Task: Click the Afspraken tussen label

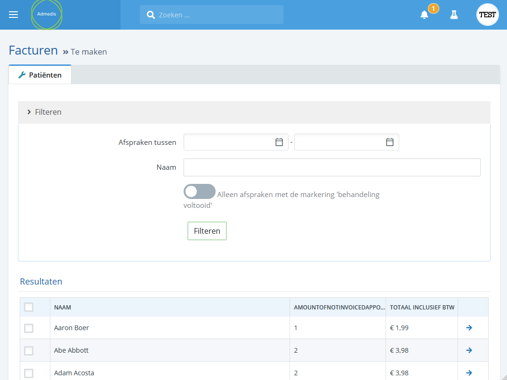Action: click(x=147, y=142)
